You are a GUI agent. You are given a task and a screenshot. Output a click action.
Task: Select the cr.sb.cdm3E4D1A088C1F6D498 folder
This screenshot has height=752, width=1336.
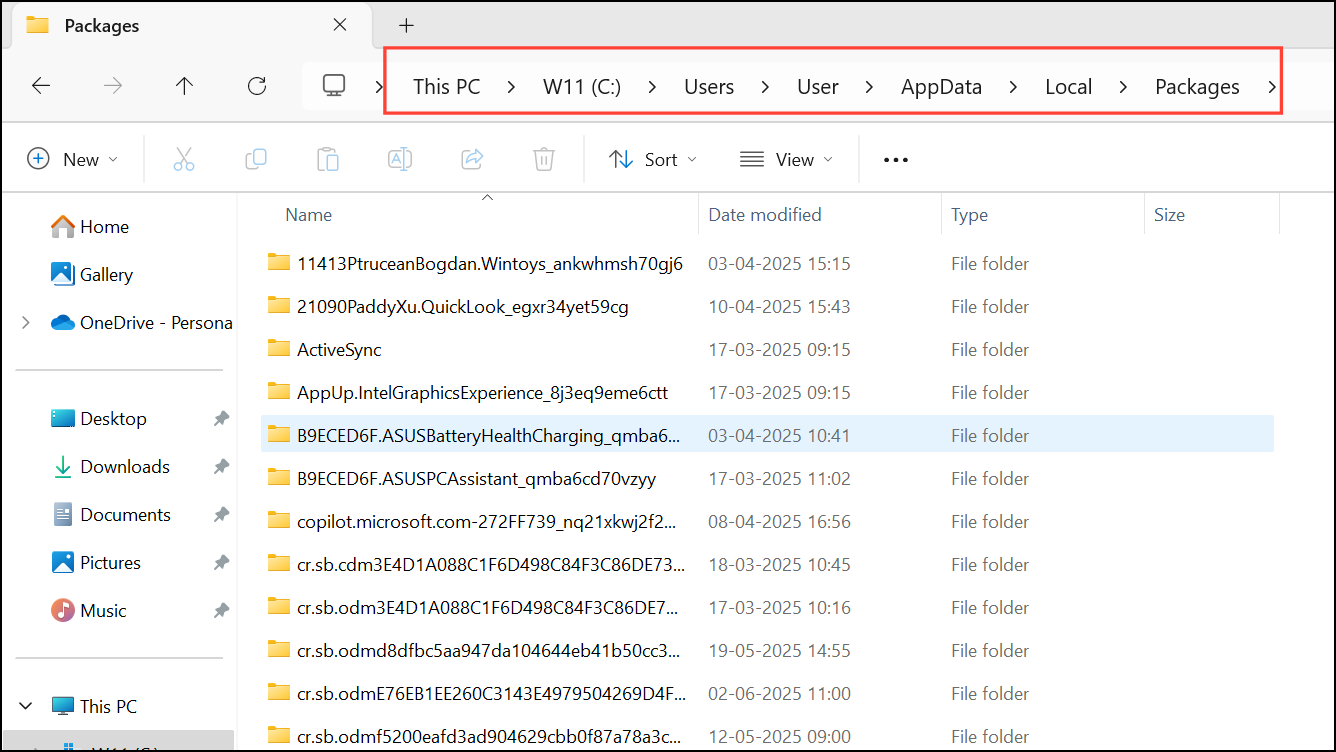[x=767, y=565]
